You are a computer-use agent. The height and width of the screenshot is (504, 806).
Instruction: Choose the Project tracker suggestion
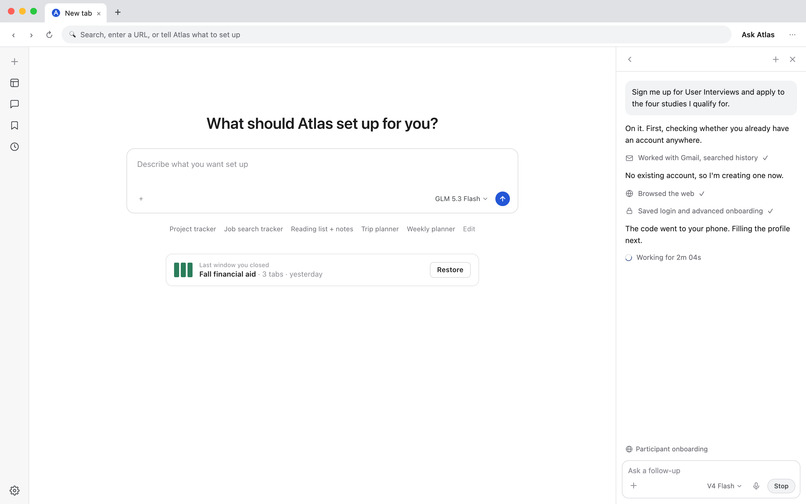tap(193, 229)
